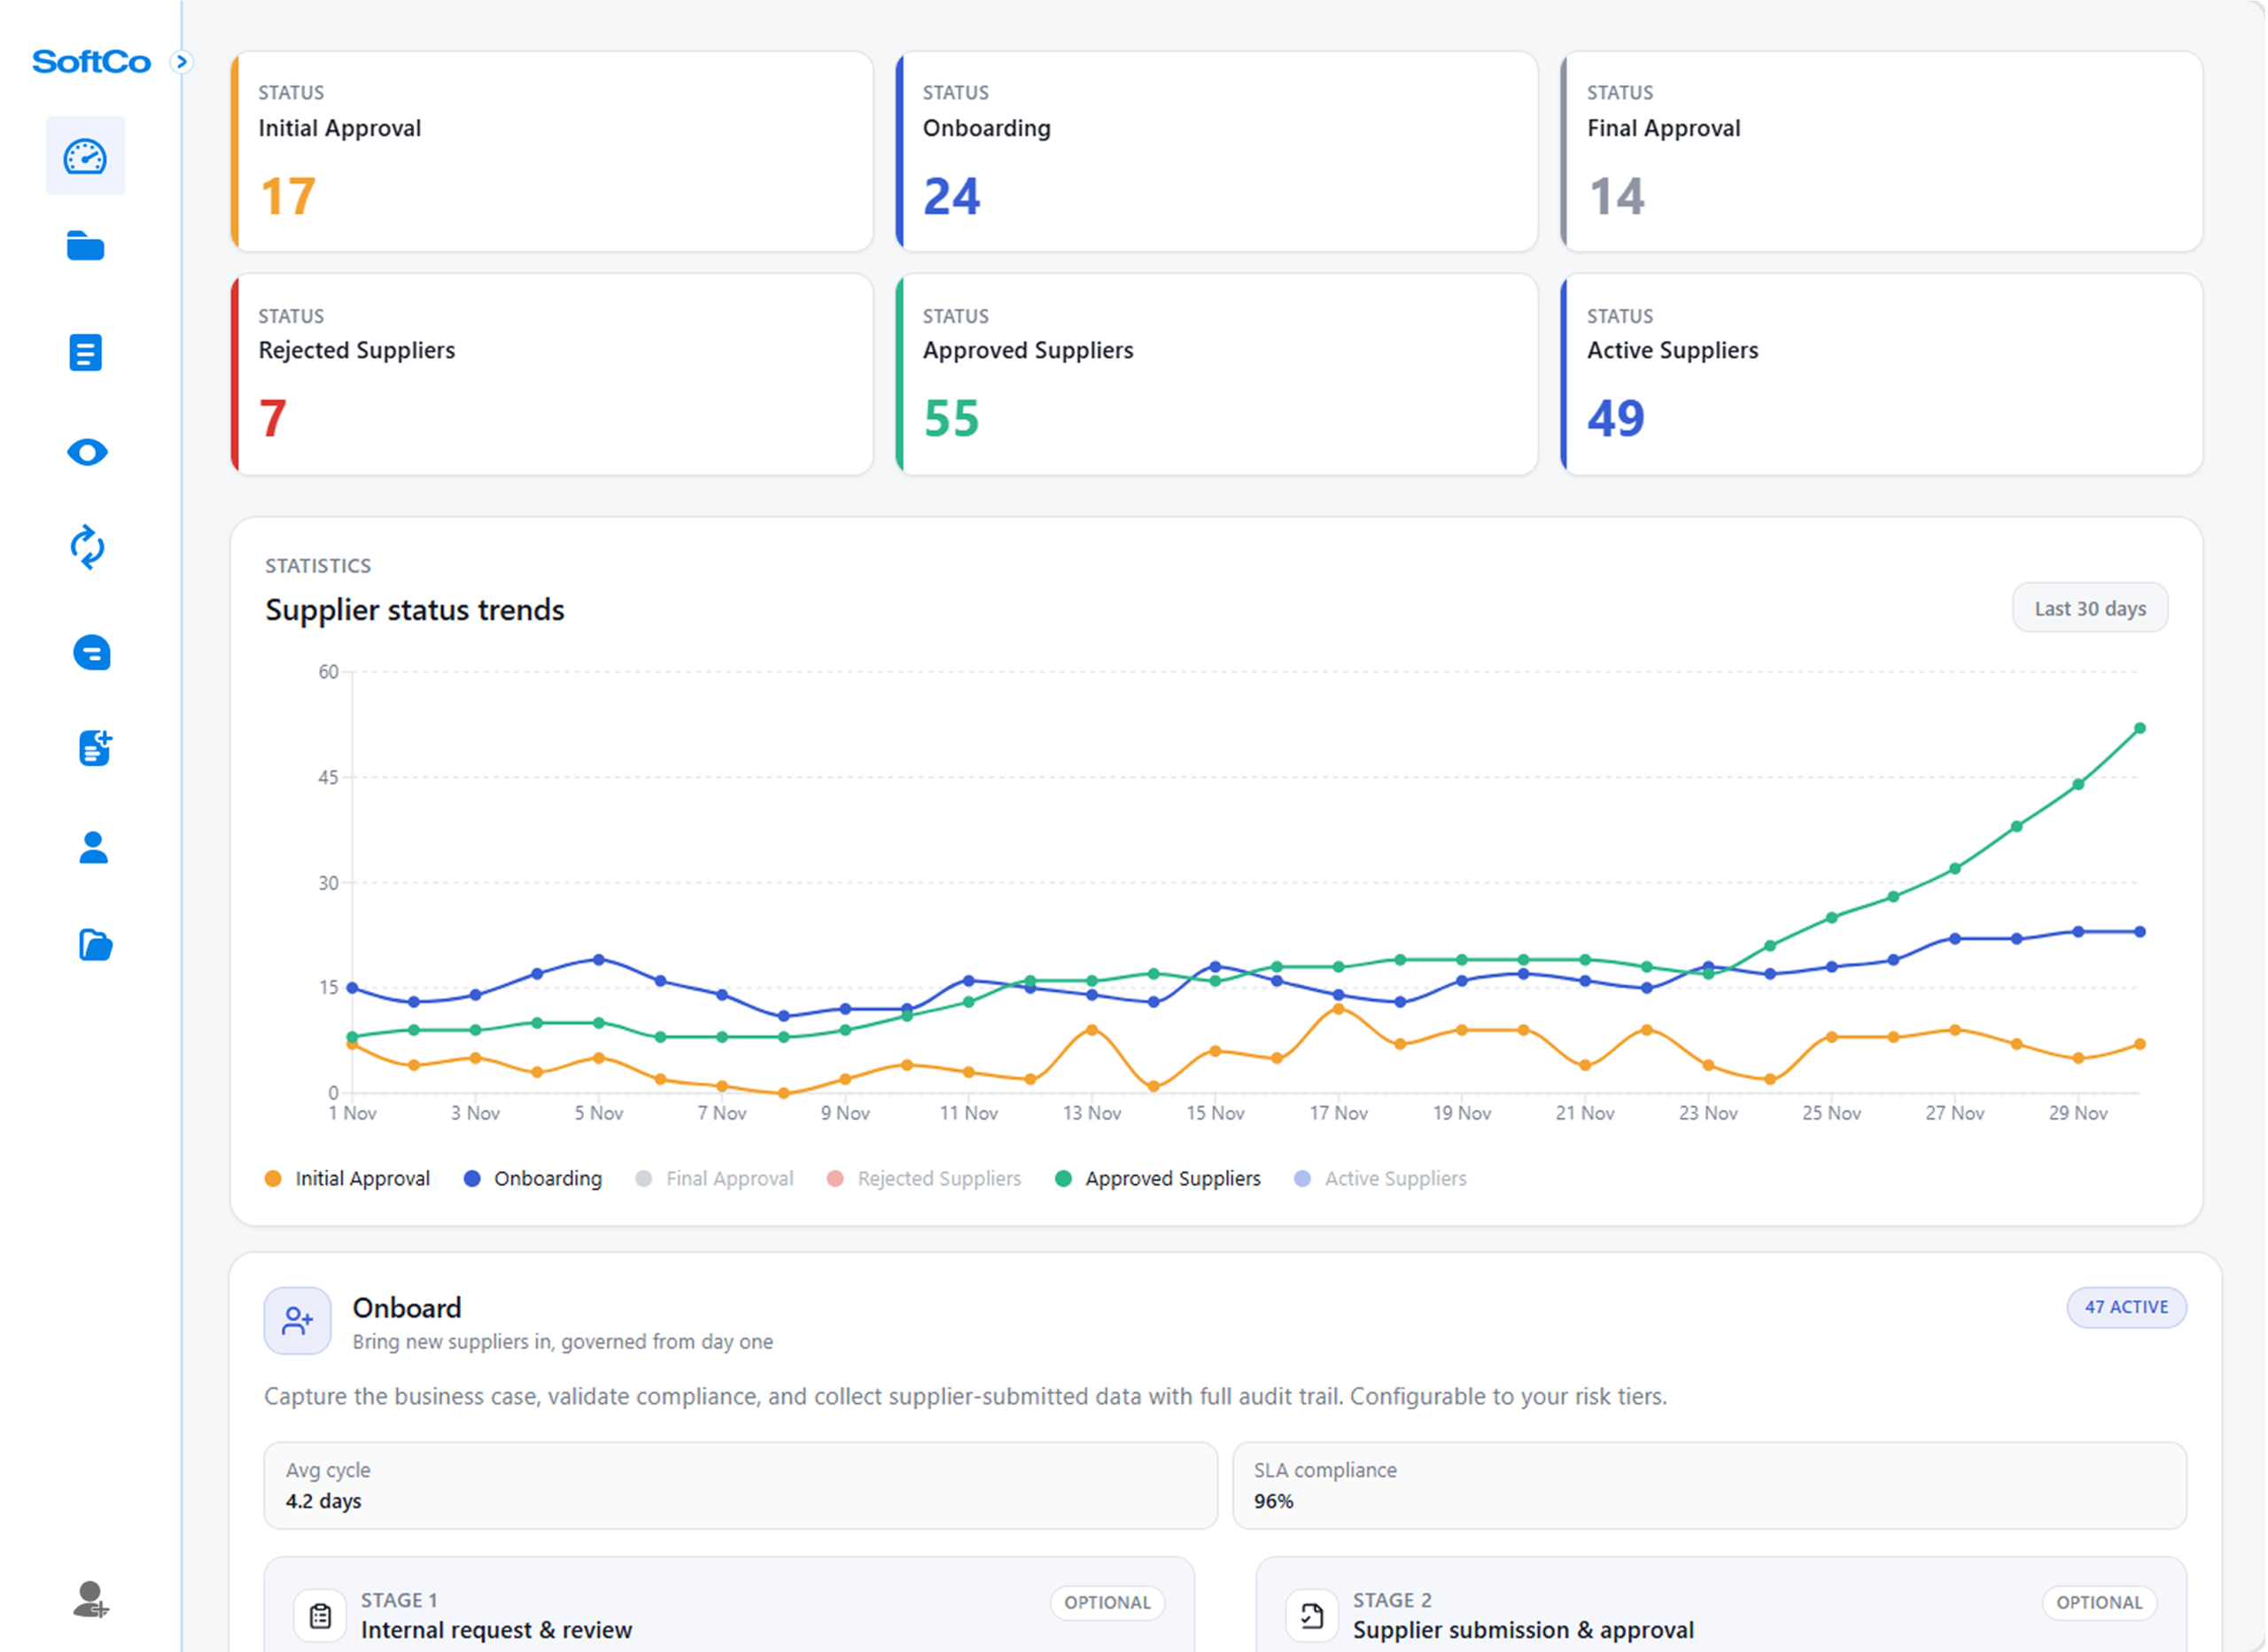The height and width of the screenshot is (1652, 2268).
Task: Click the eye watch icon in sidebar
Action: point(87,453)
